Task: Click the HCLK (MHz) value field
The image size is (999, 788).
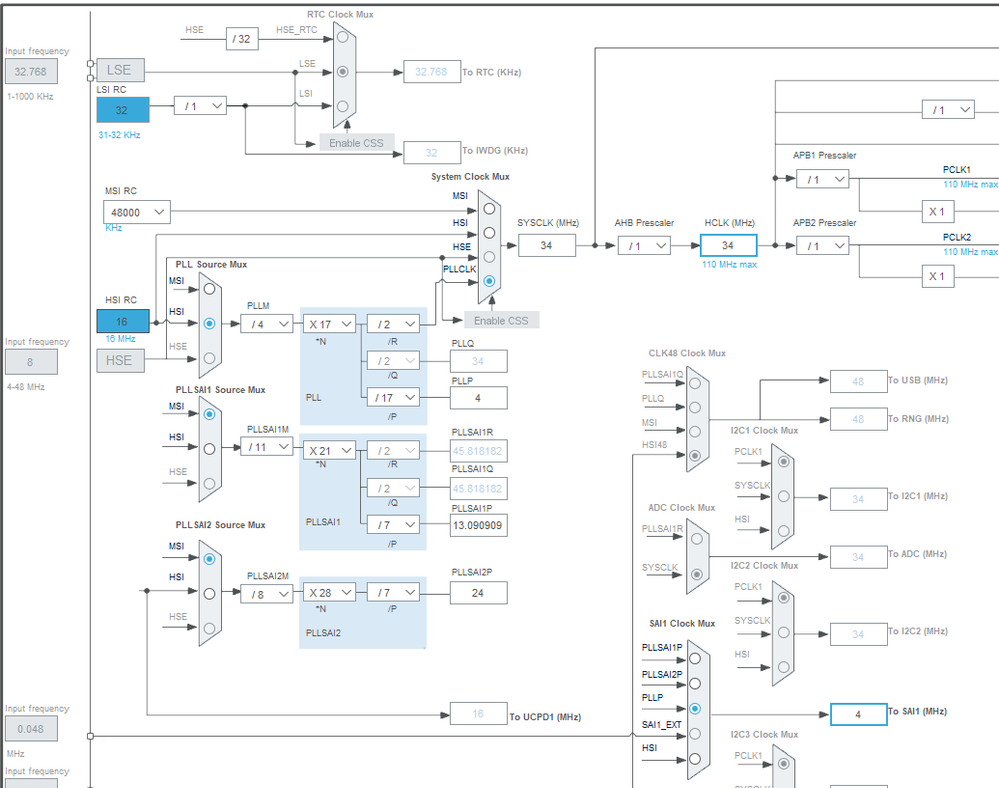Action: pyautogui.click(x=728, y=245)
